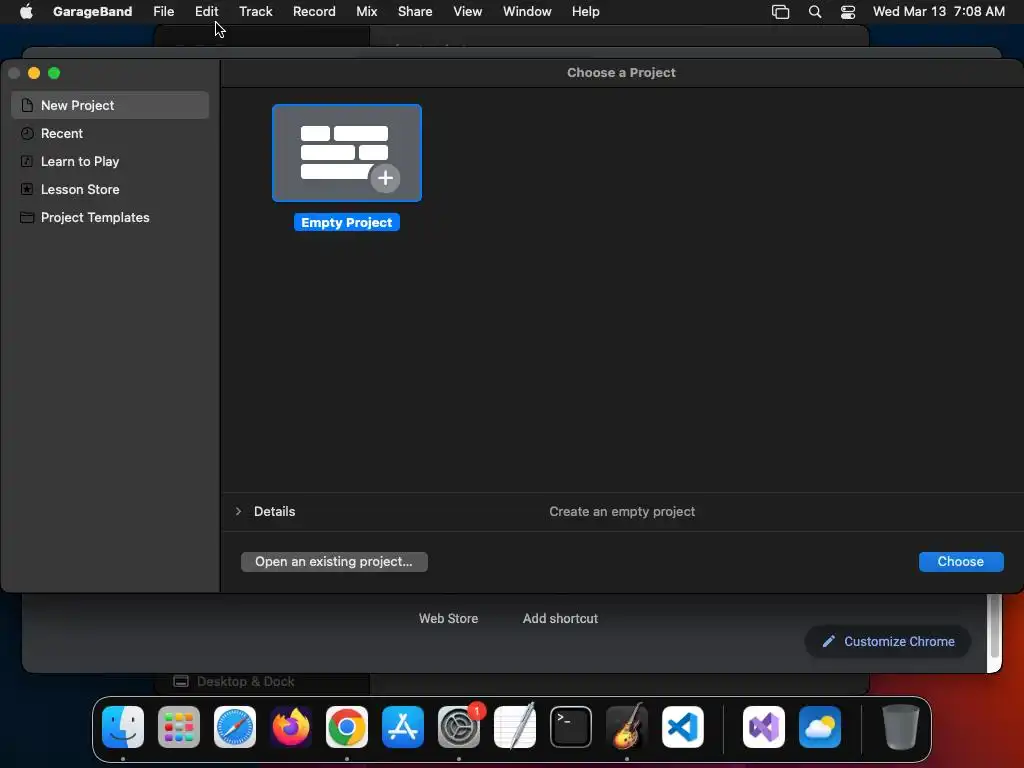Open Terminal from the Dock
The image size is (1024, 768).
coord(571,727)
